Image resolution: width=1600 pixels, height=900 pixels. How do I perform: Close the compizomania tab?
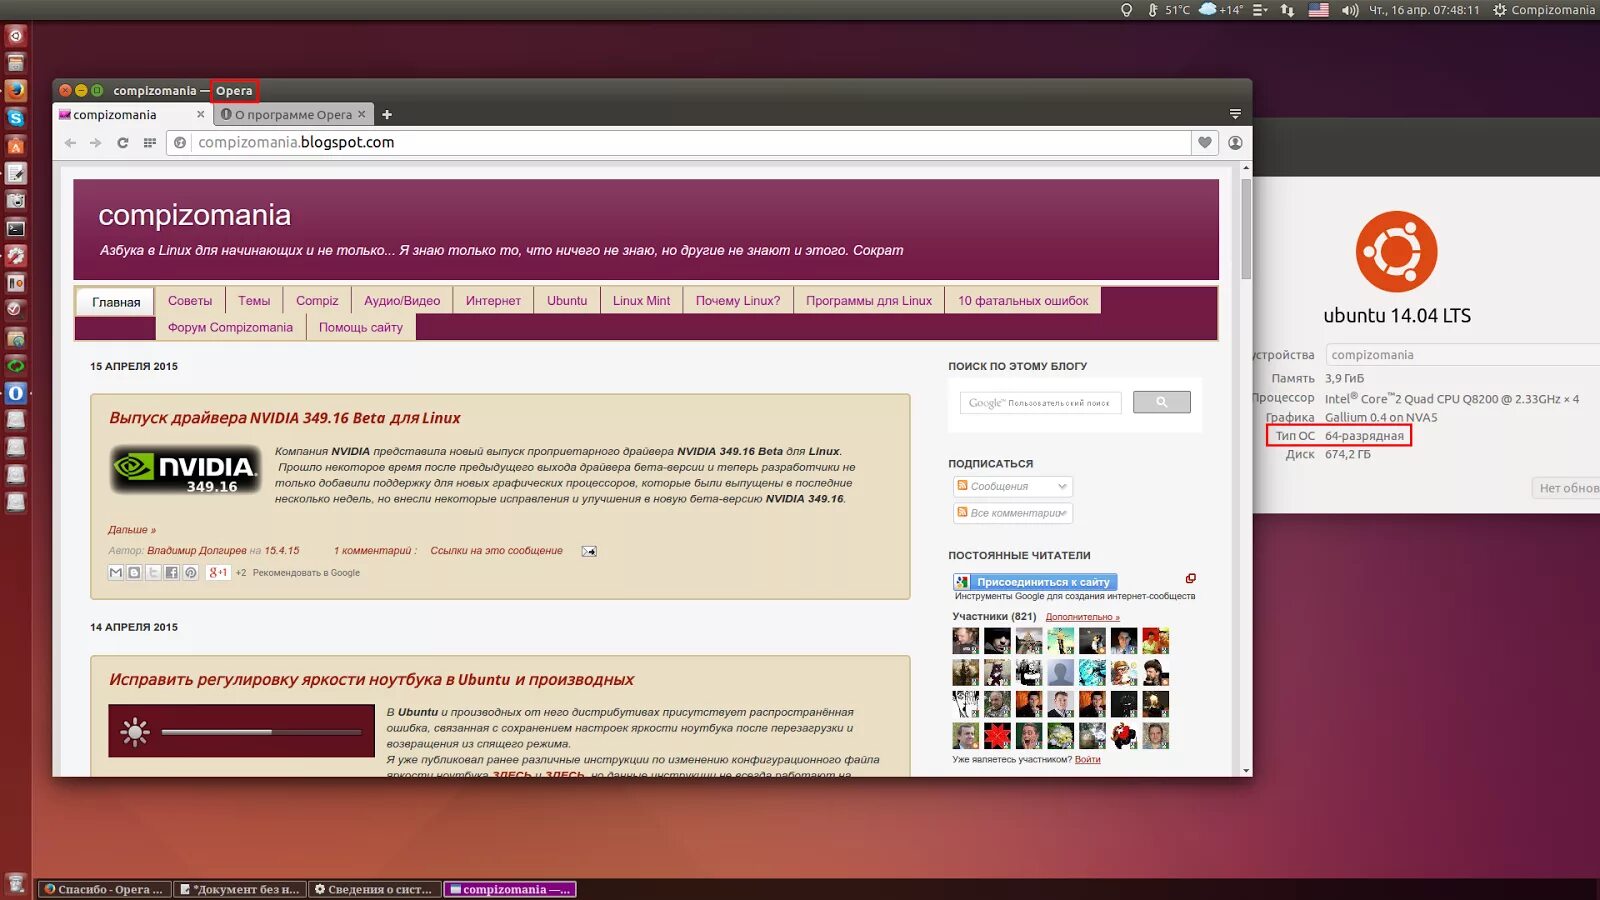(201, 114)
